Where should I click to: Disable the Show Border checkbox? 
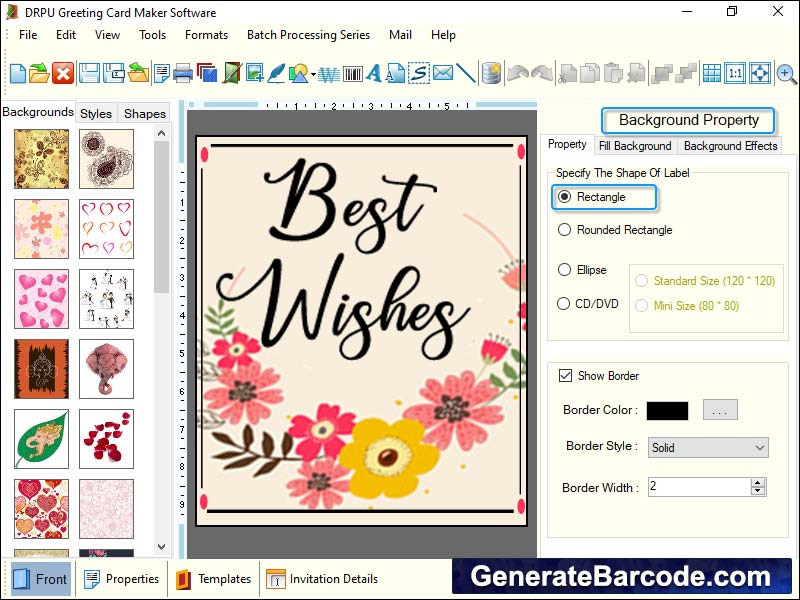pos(566,375)
